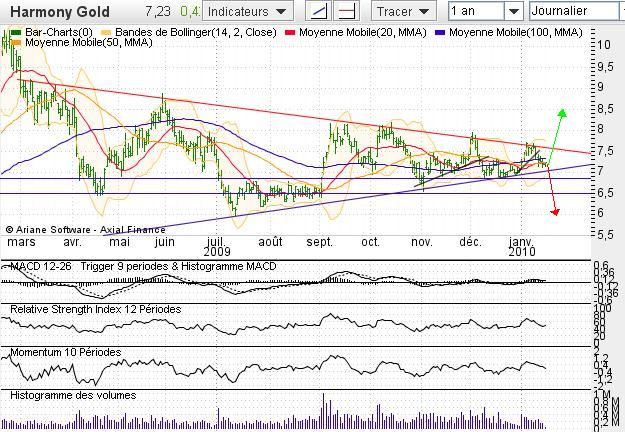The height and width of the screenshot is (432, 625).
Task: Click the Harmony Gold title
Action: click(x=60, y=12)
